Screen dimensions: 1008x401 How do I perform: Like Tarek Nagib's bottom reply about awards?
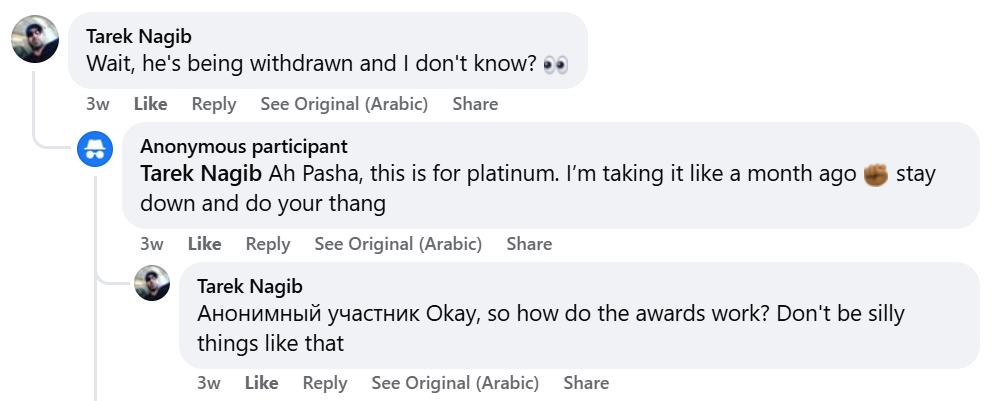pyautogui.click(x=261, y=383)
